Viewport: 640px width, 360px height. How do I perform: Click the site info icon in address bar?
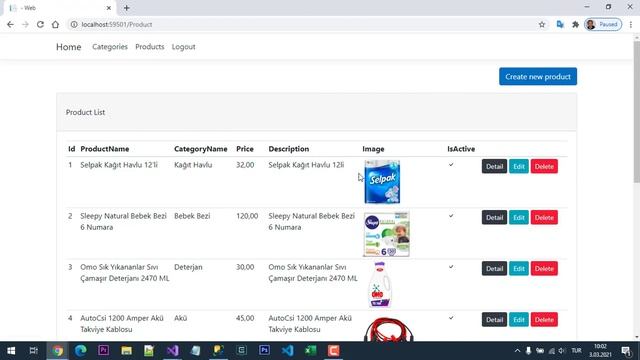pyautogui.click(x=74, y=24)
